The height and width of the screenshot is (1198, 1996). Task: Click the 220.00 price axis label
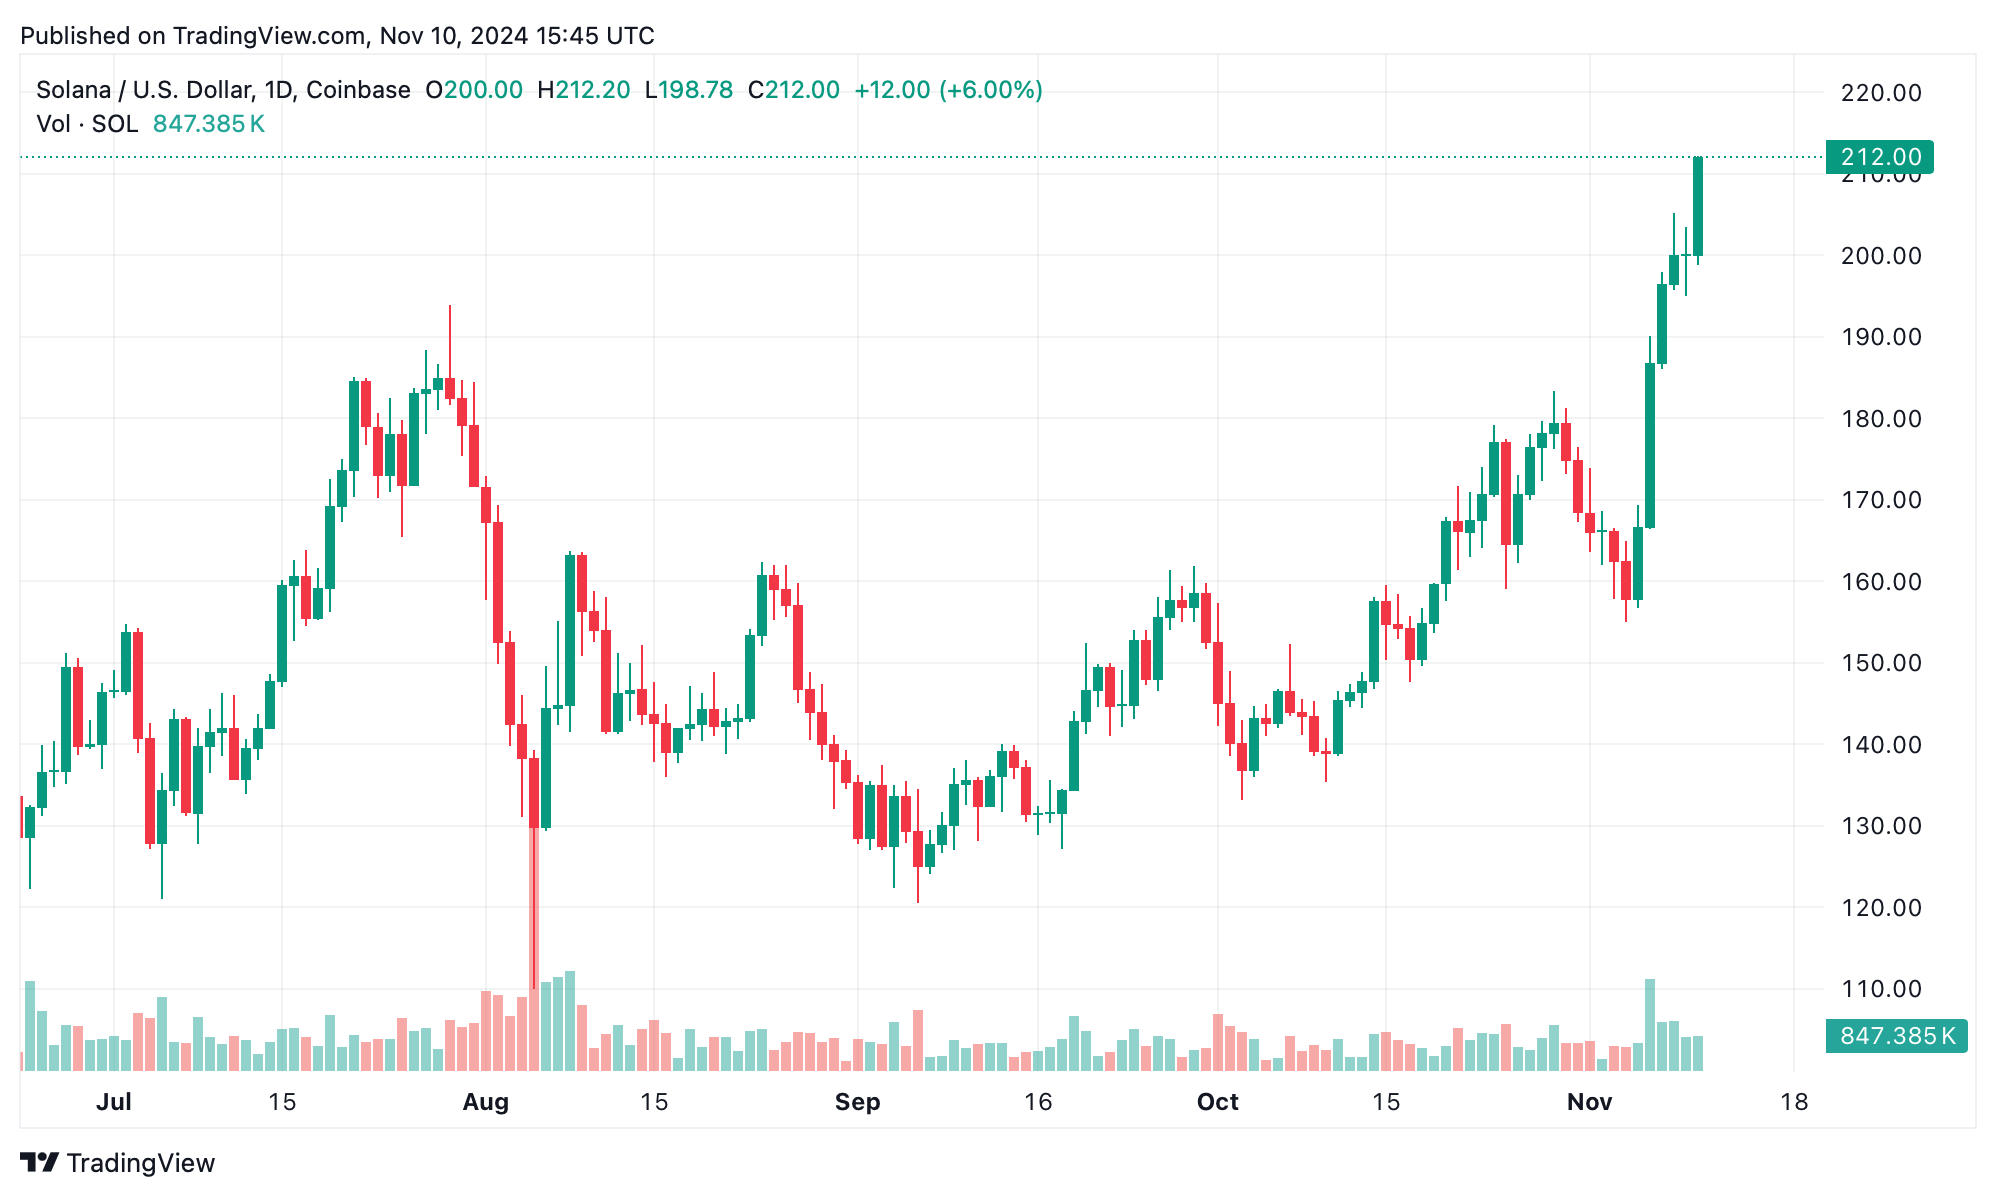tap(1881, 93)
